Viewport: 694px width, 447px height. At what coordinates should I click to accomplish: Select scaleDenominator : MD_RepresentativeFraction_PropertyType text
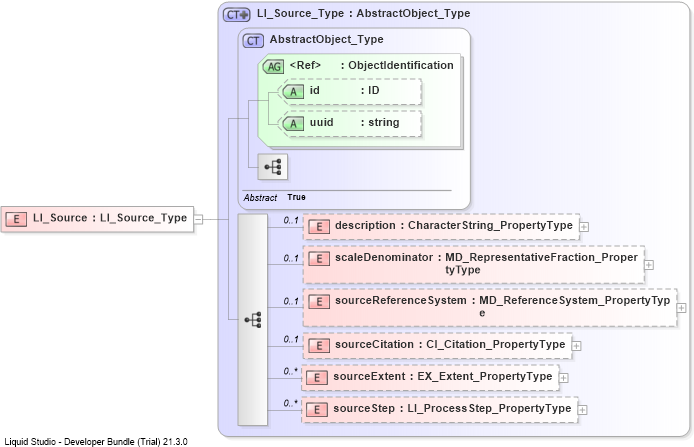click(x=486, y=263)
